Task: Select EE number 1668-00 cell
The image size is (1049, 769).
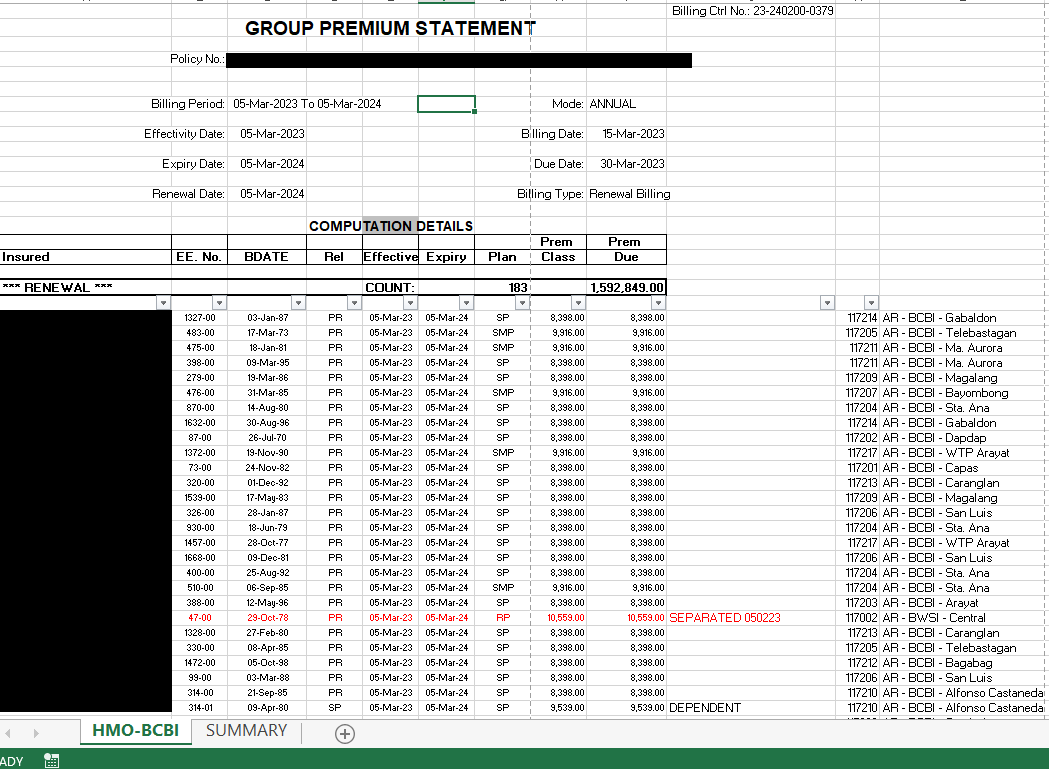Action: (x=200, y=558)
